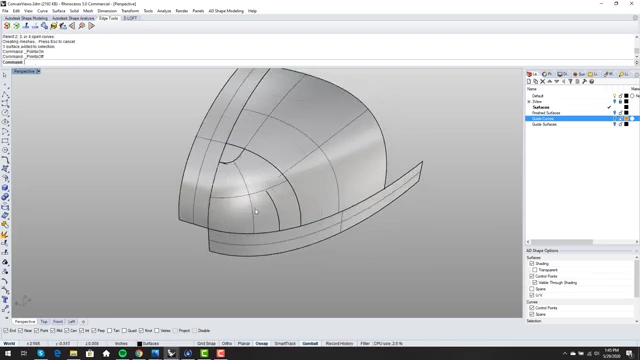Select the solid box tool in sidebar

[5, 188]
